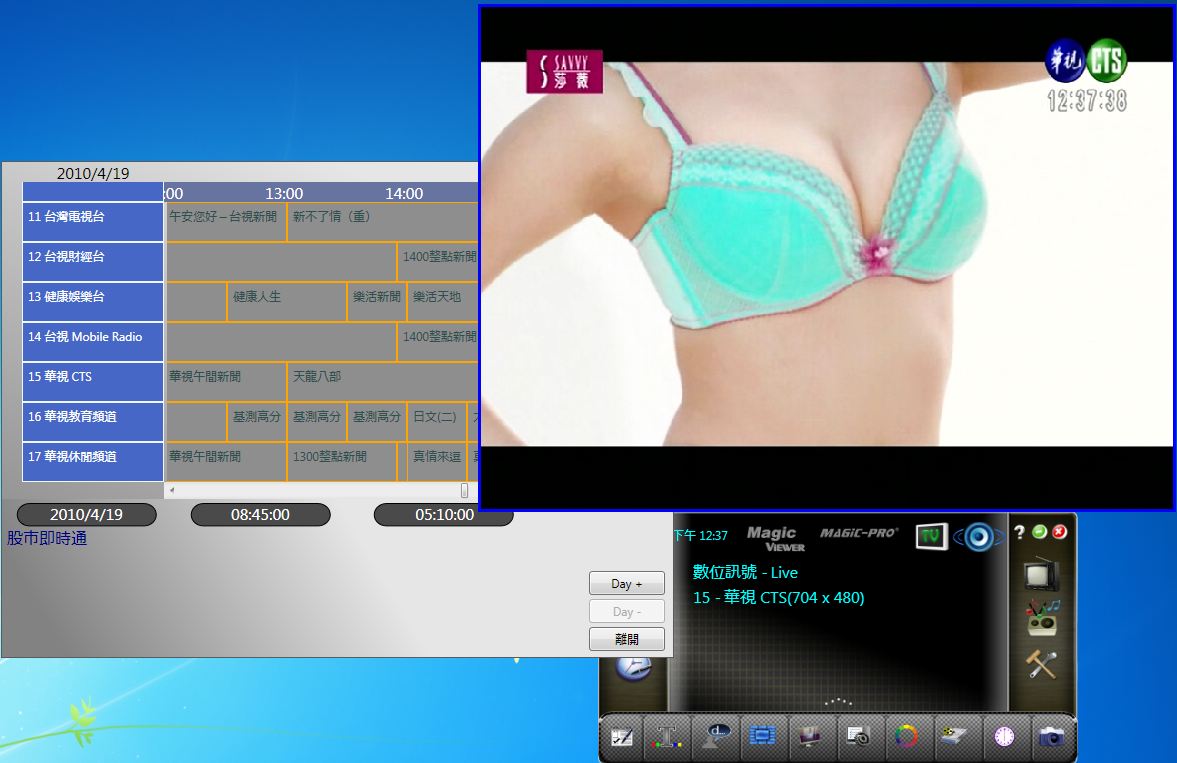Click 1400整點新聞 in the 台視財經台 row

click(x=438, y=261)
